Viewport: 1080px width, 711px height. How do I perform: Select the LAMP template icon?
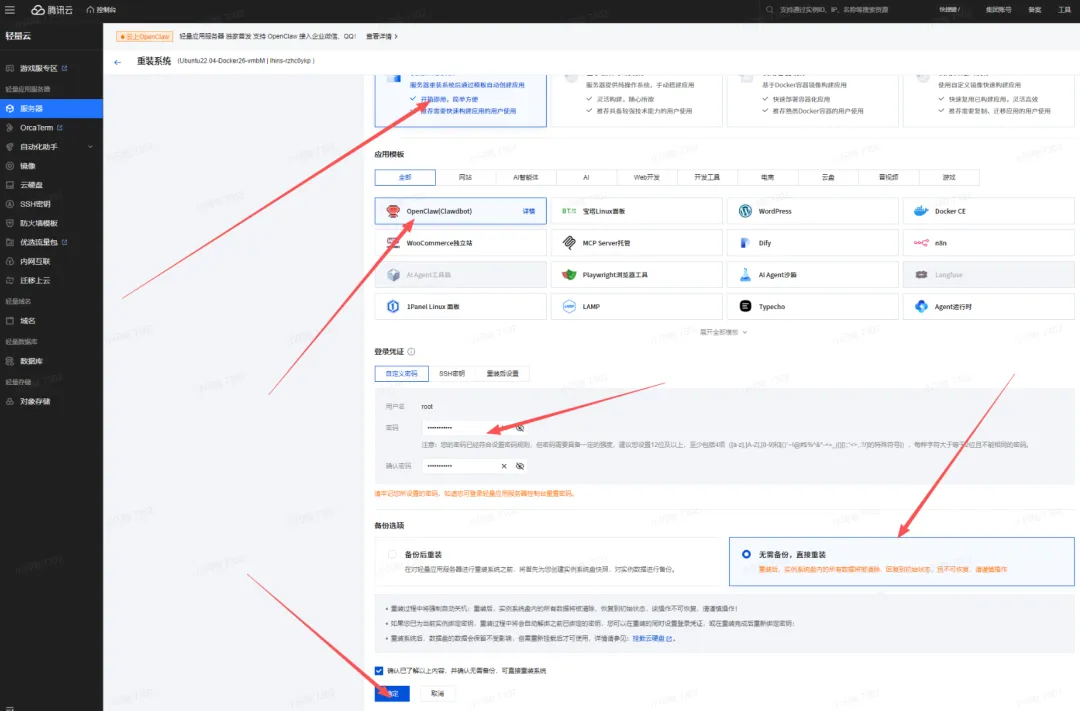click(x=569, y=306)
